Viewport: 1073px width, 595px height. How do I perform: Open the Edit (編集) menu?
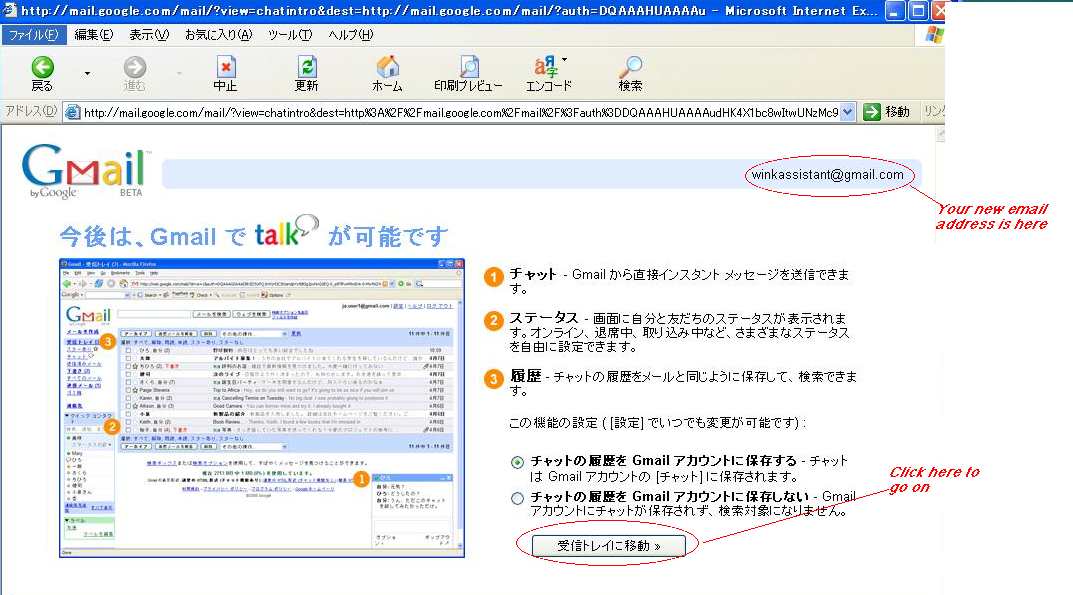pos(93,35)
